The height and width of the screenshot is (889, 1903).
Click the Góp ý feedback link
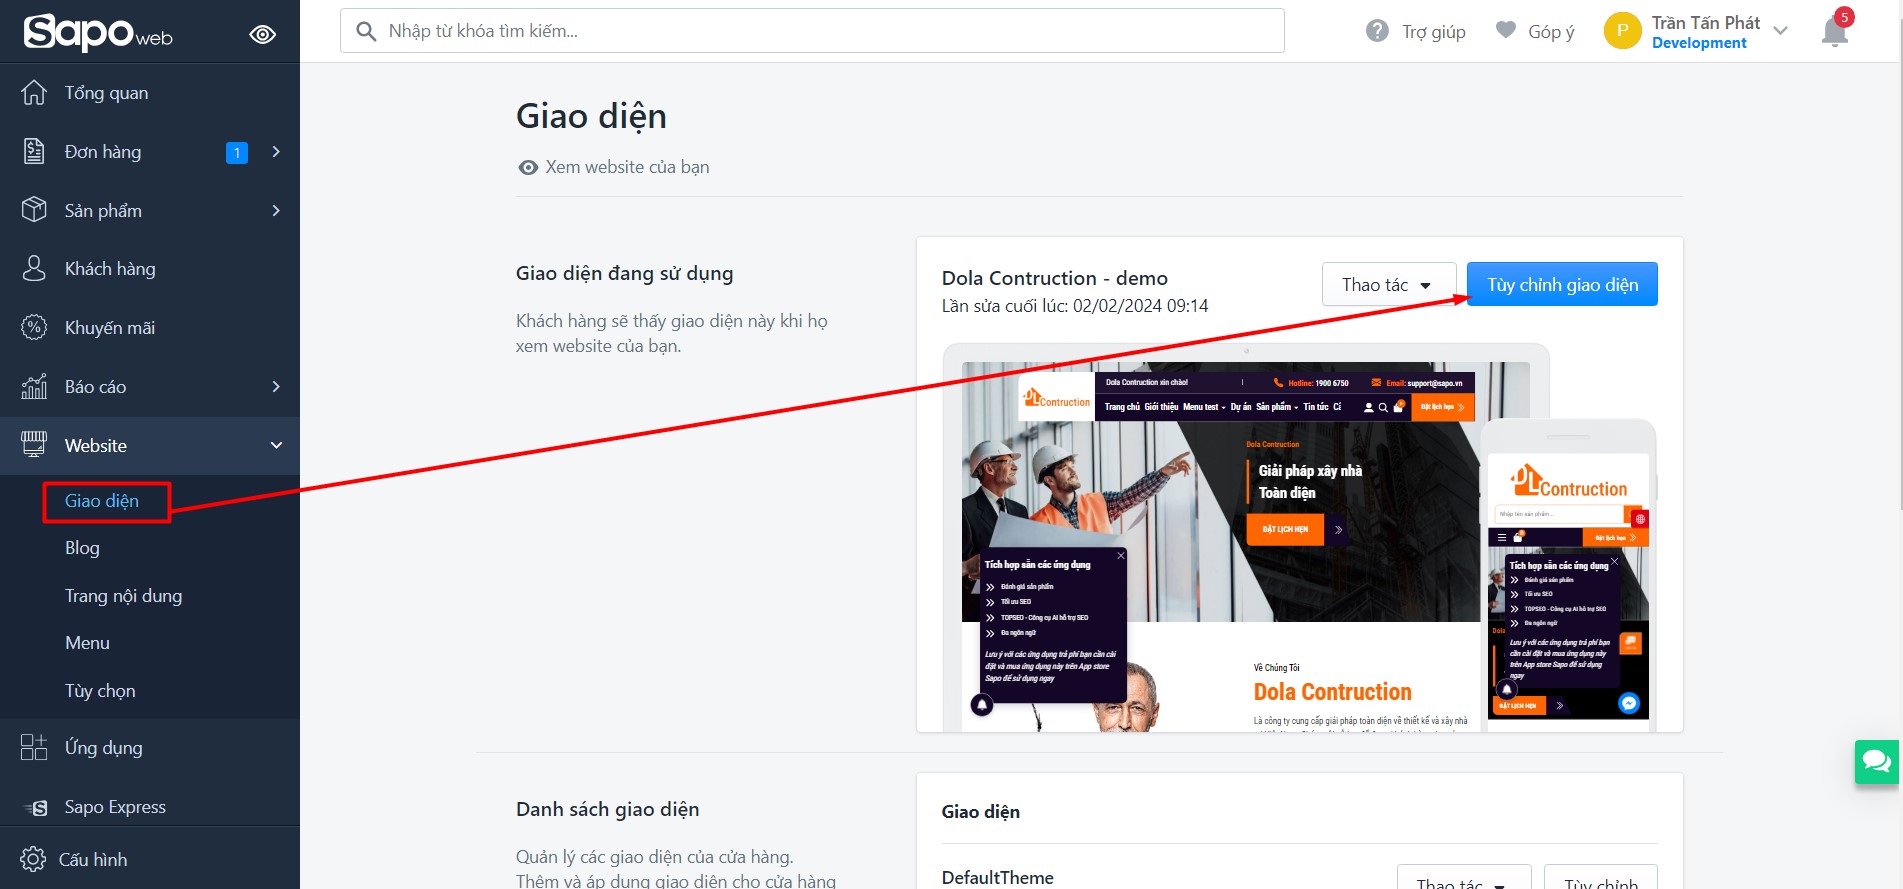[1551, 32]
